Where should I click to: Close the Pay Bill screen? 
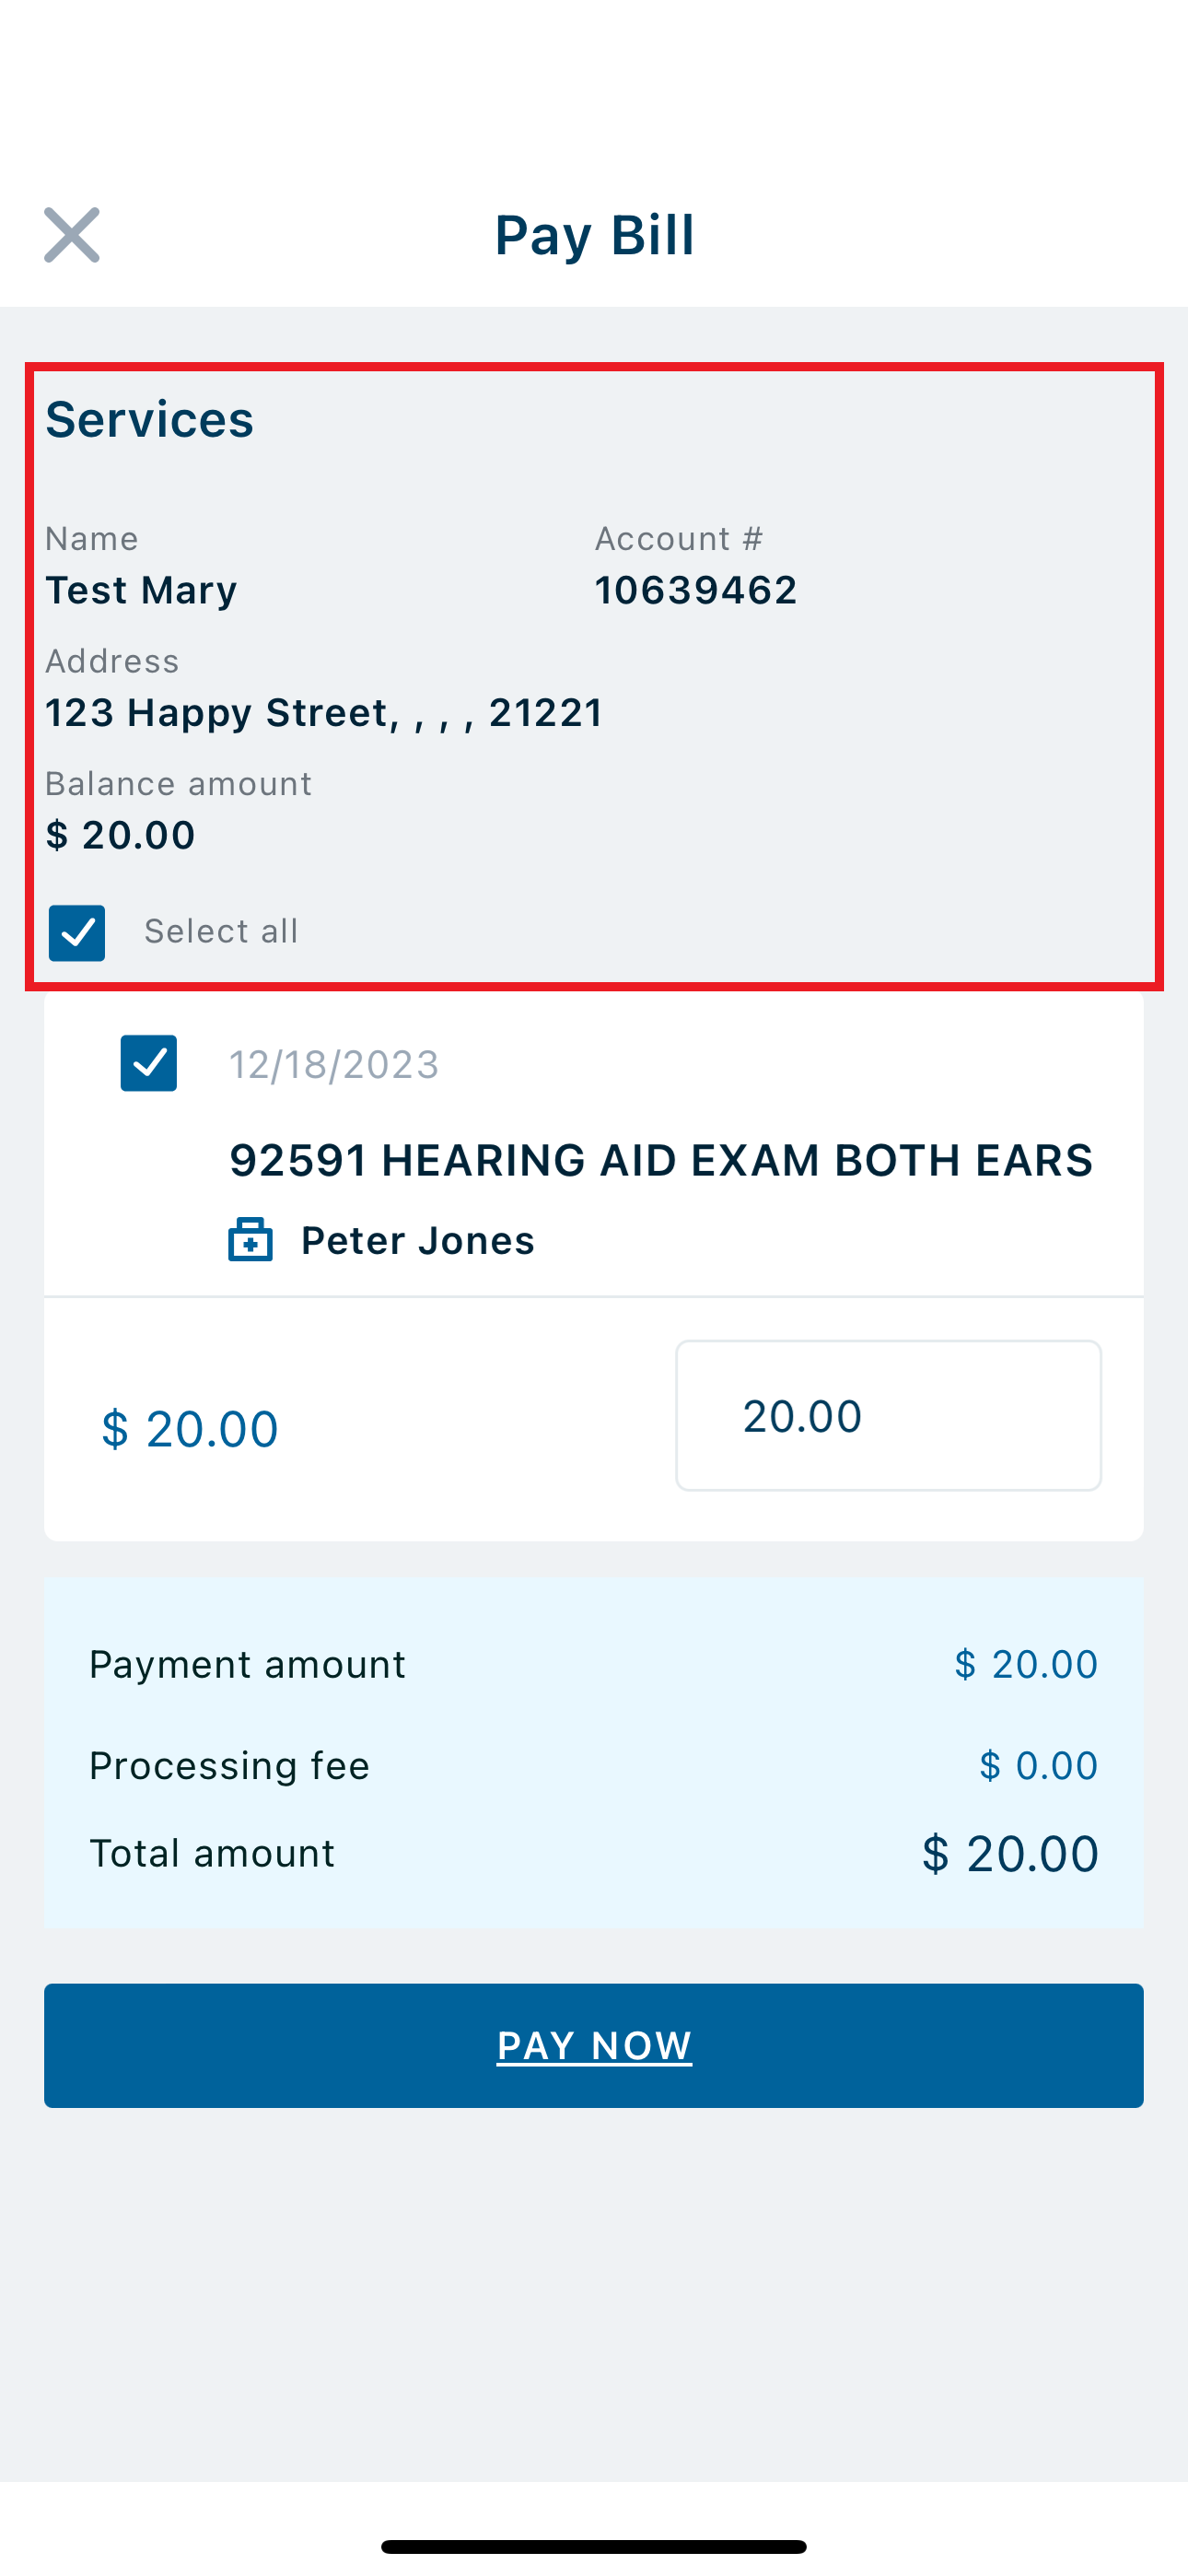coord(72,235)
